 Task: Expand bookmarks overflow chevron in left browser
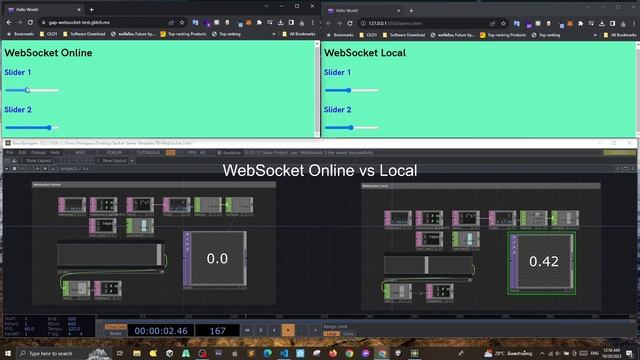(274, 34)
